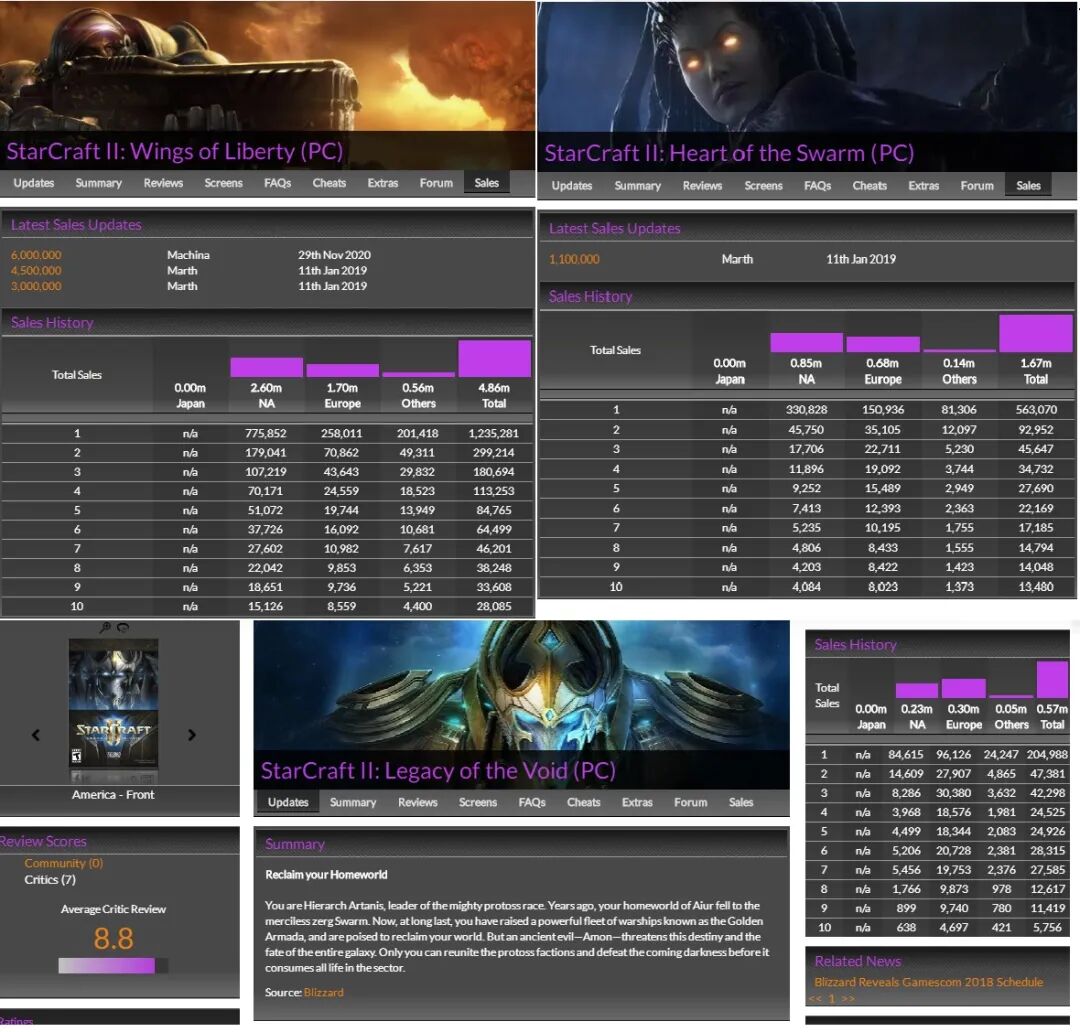Click the rotate icon above the box art
Image resolution: width=1080 pixels, height=1032 pixels.
pyautogui.click(x=123, y=627)
